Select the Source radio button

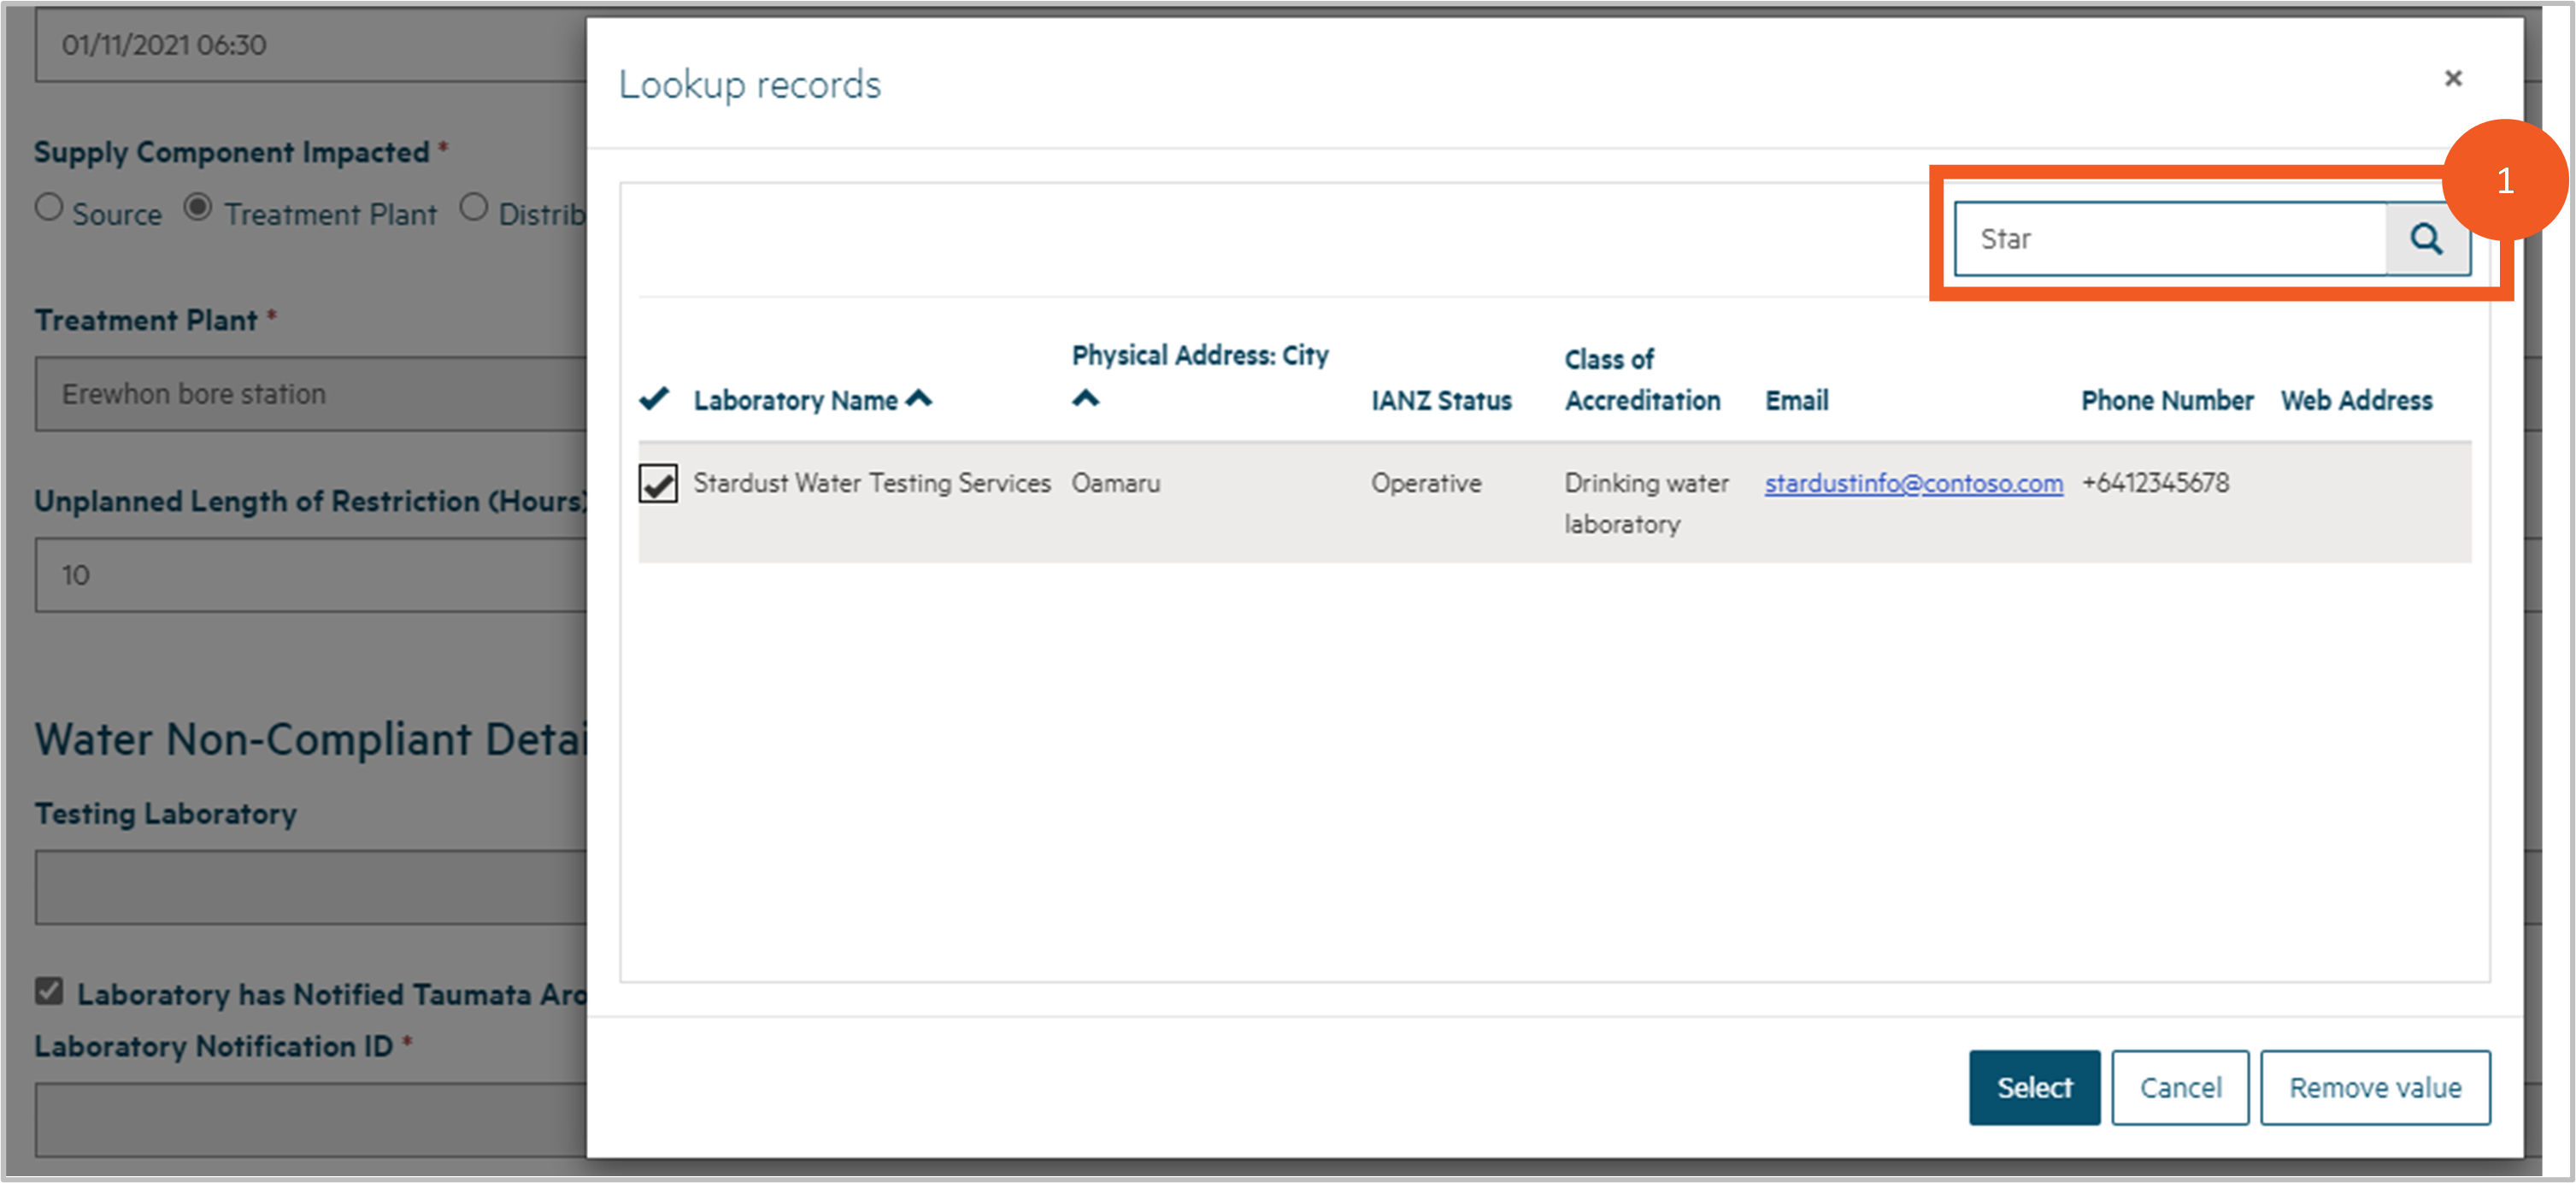[49, 208]
